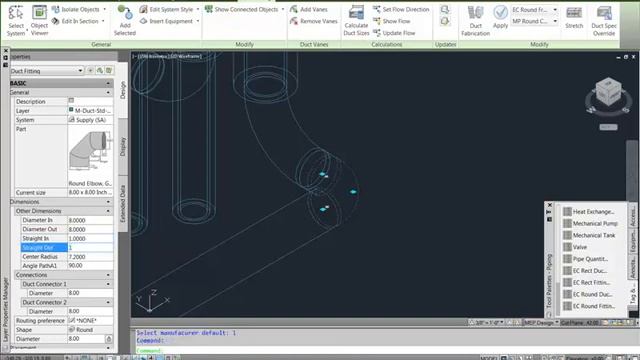
Task: Click the Routing preference *NONE* value
Action: click(90, 321)
